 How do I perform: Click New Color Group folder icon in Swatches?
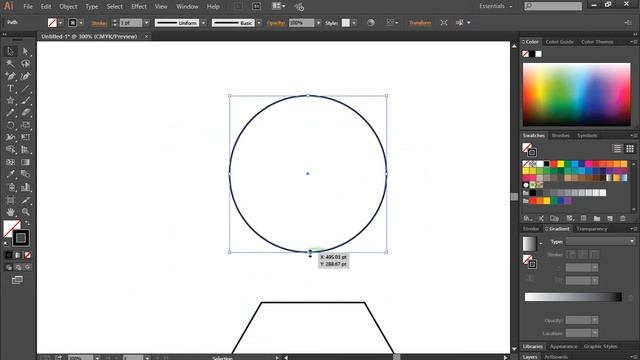pyautogui.click(x=597, y=219)
